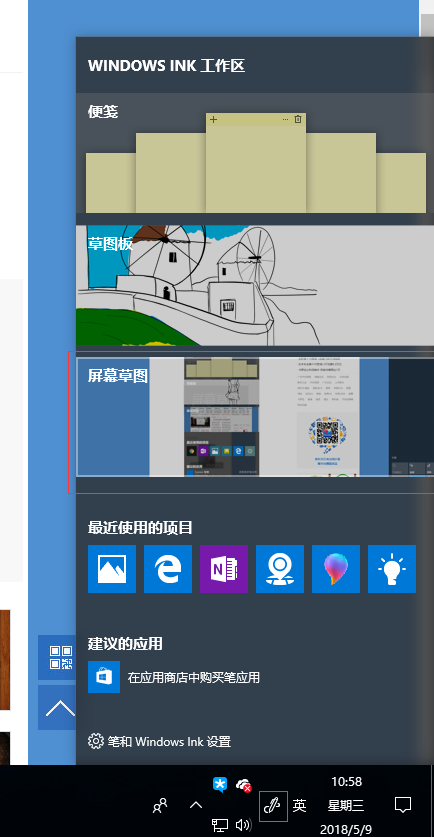Open the People icon in taskbar

click(160, 806)
